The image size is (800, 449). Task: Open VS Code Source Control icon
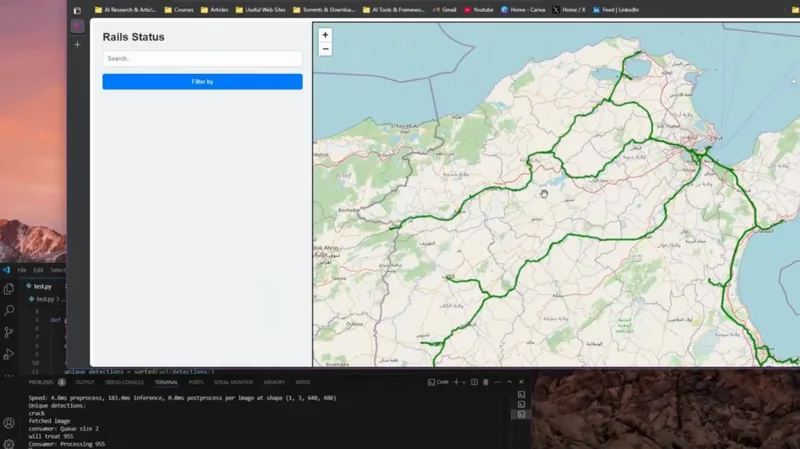[x=9, y=332]
